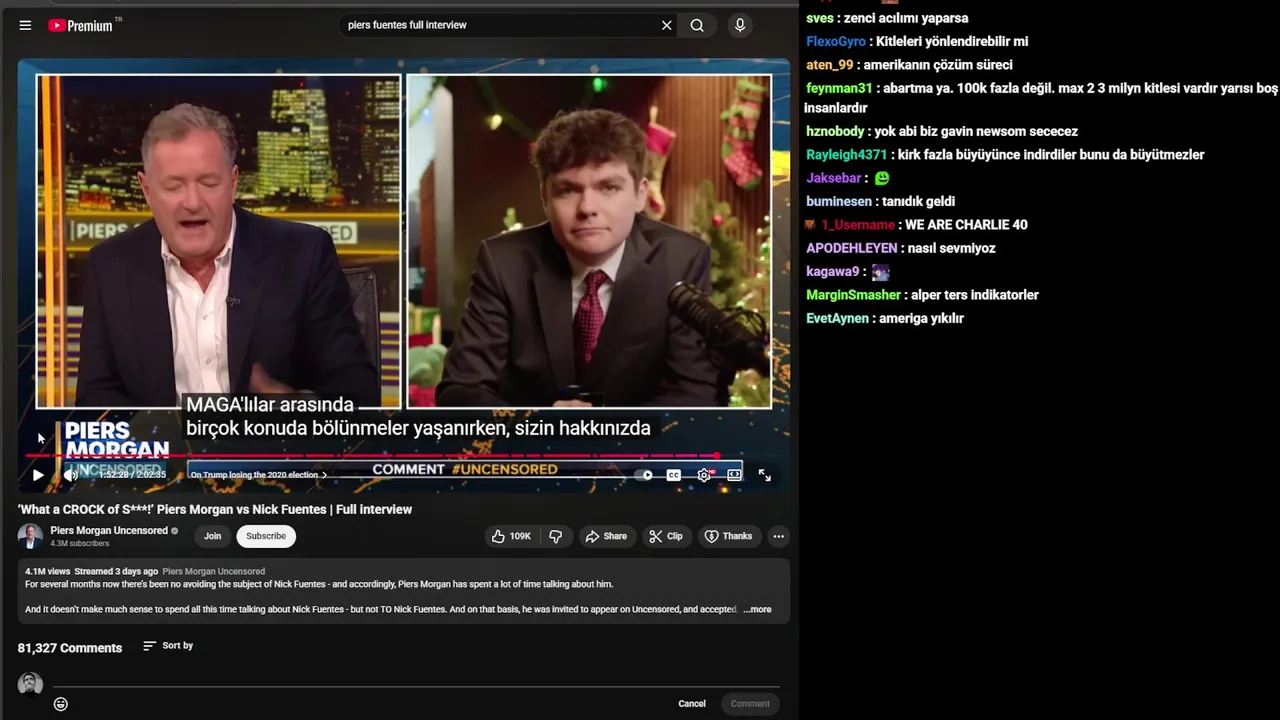
Task: Open Sort by comments dropdown
Action: pyautogui.click(x=168, y=646)
